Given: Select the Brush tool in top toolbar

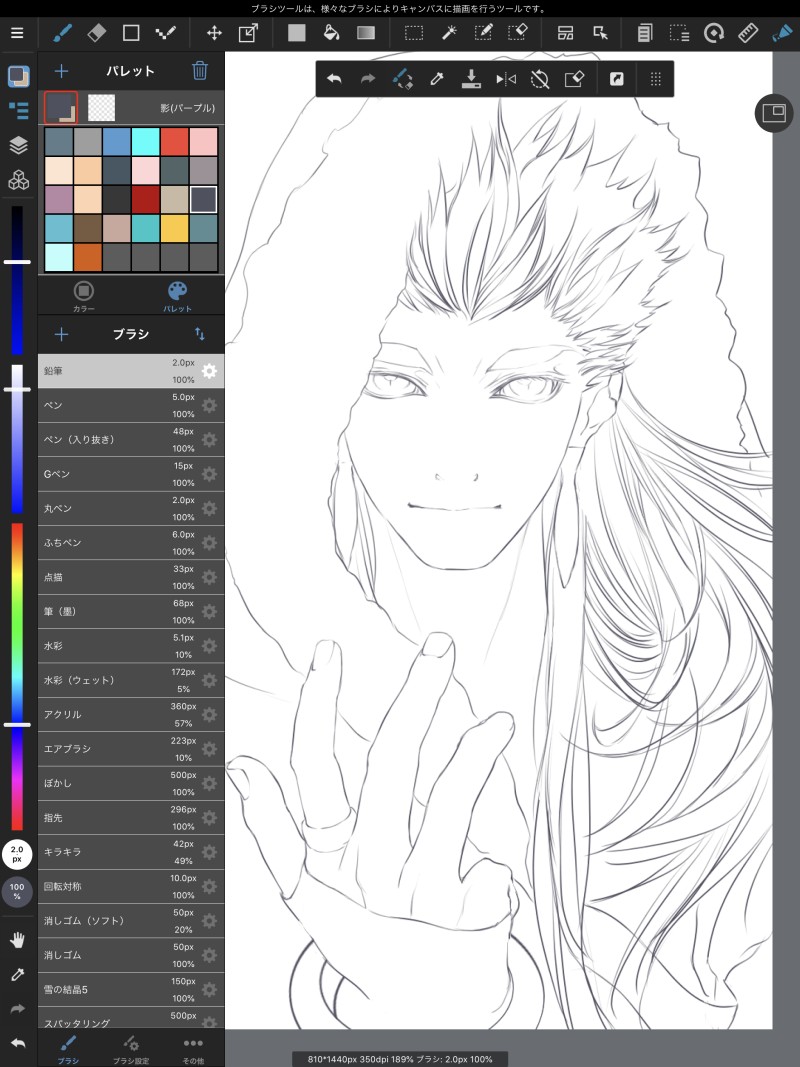Looking at the screenshot, I should click(x=63, y=33).
